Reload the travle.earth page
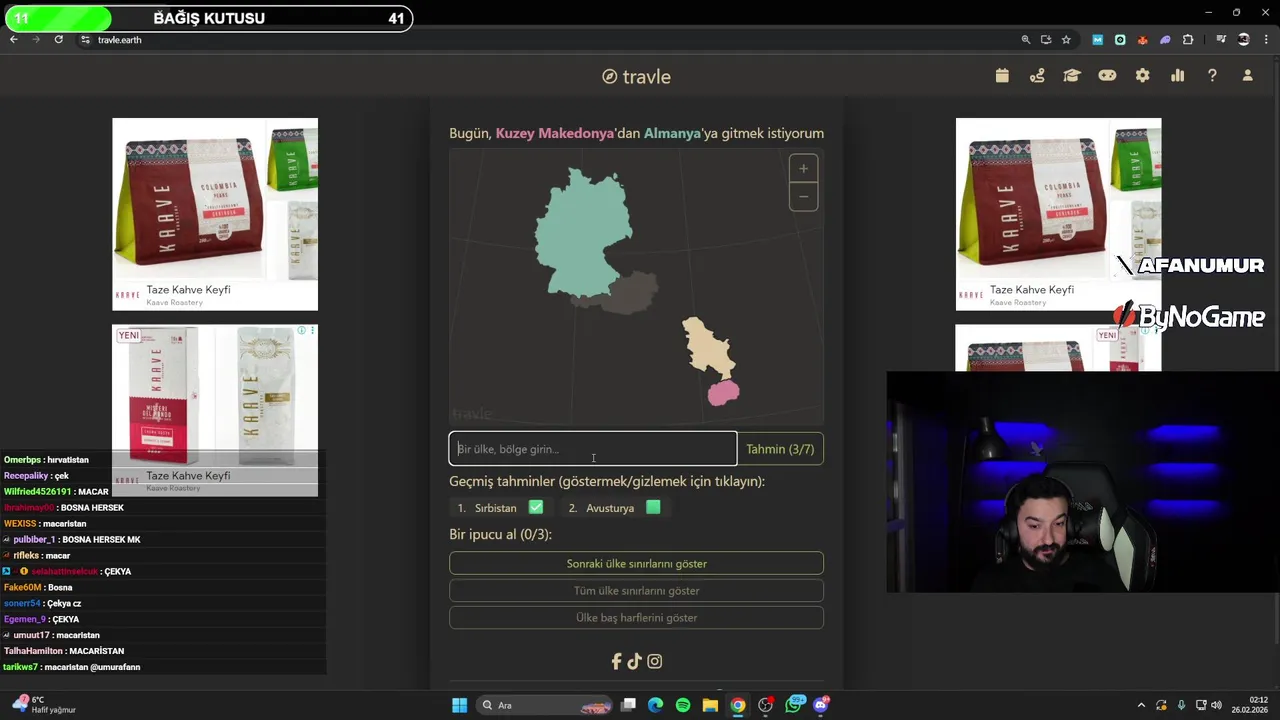 click(x=59, y=40)
